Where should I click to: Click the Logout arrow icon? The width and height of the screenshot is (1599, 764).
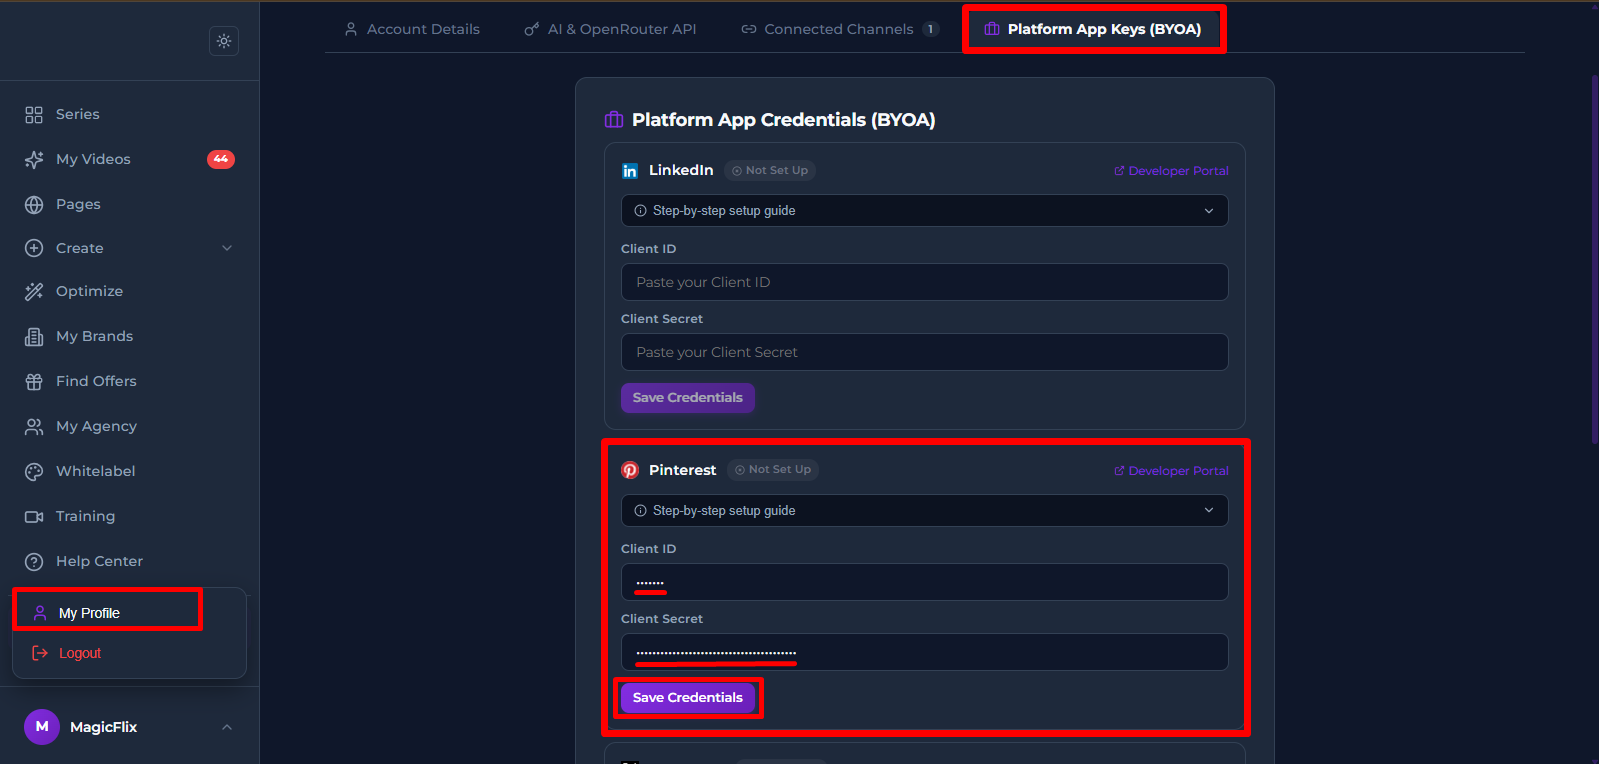coord(40,653)
